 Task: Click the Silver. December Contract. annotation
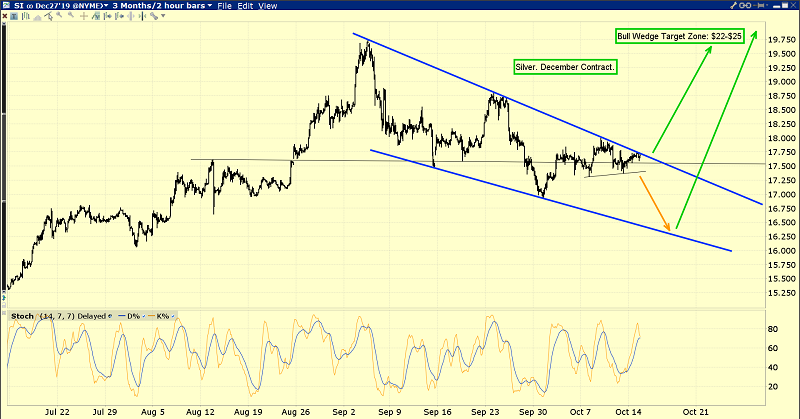565,67
